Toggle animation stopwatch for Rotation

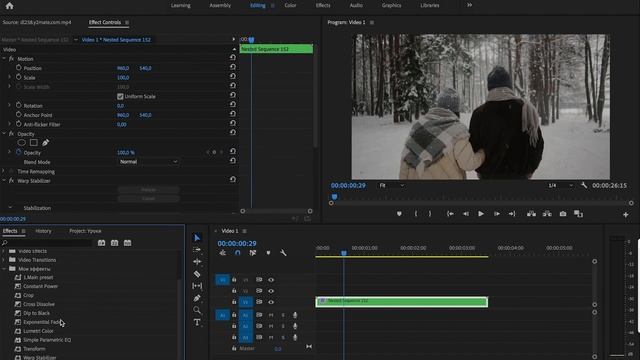(18, 105)
